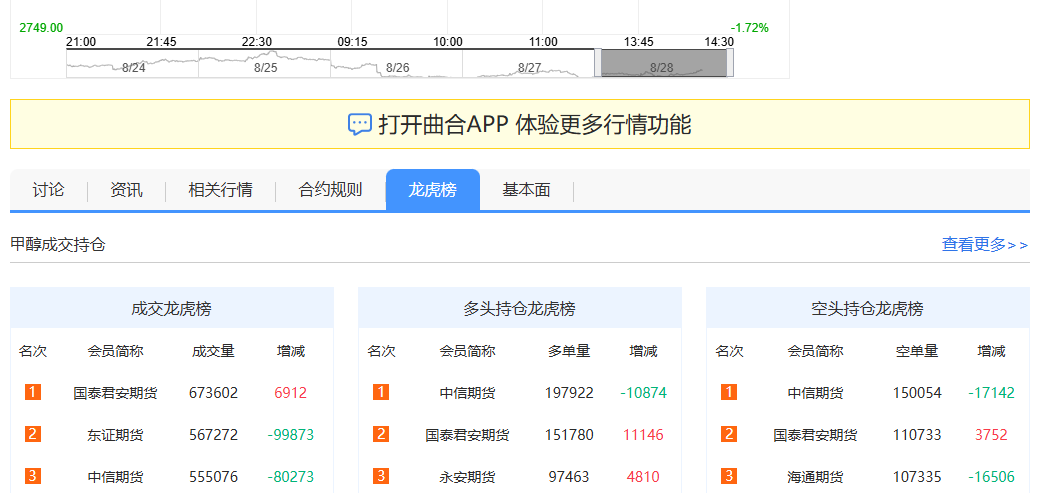The image size is (1041, 493).
Task: Click 国泰君安期货 in 空头持仓龙虎榜
Action: pos(815,436)
